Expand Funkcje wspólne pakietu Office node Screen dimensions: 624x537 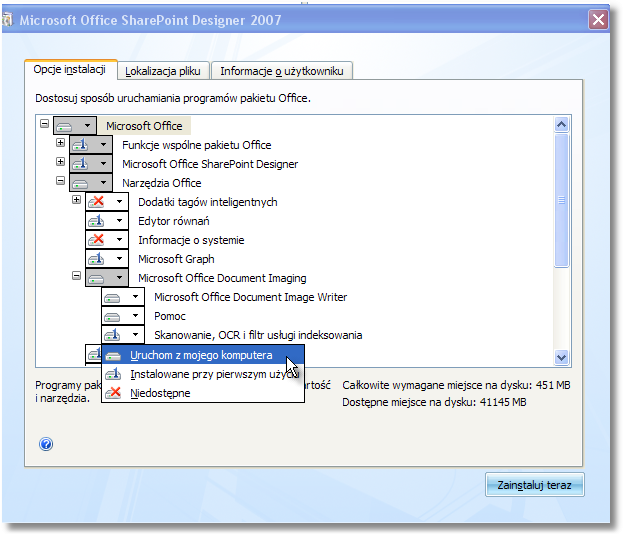60,143
